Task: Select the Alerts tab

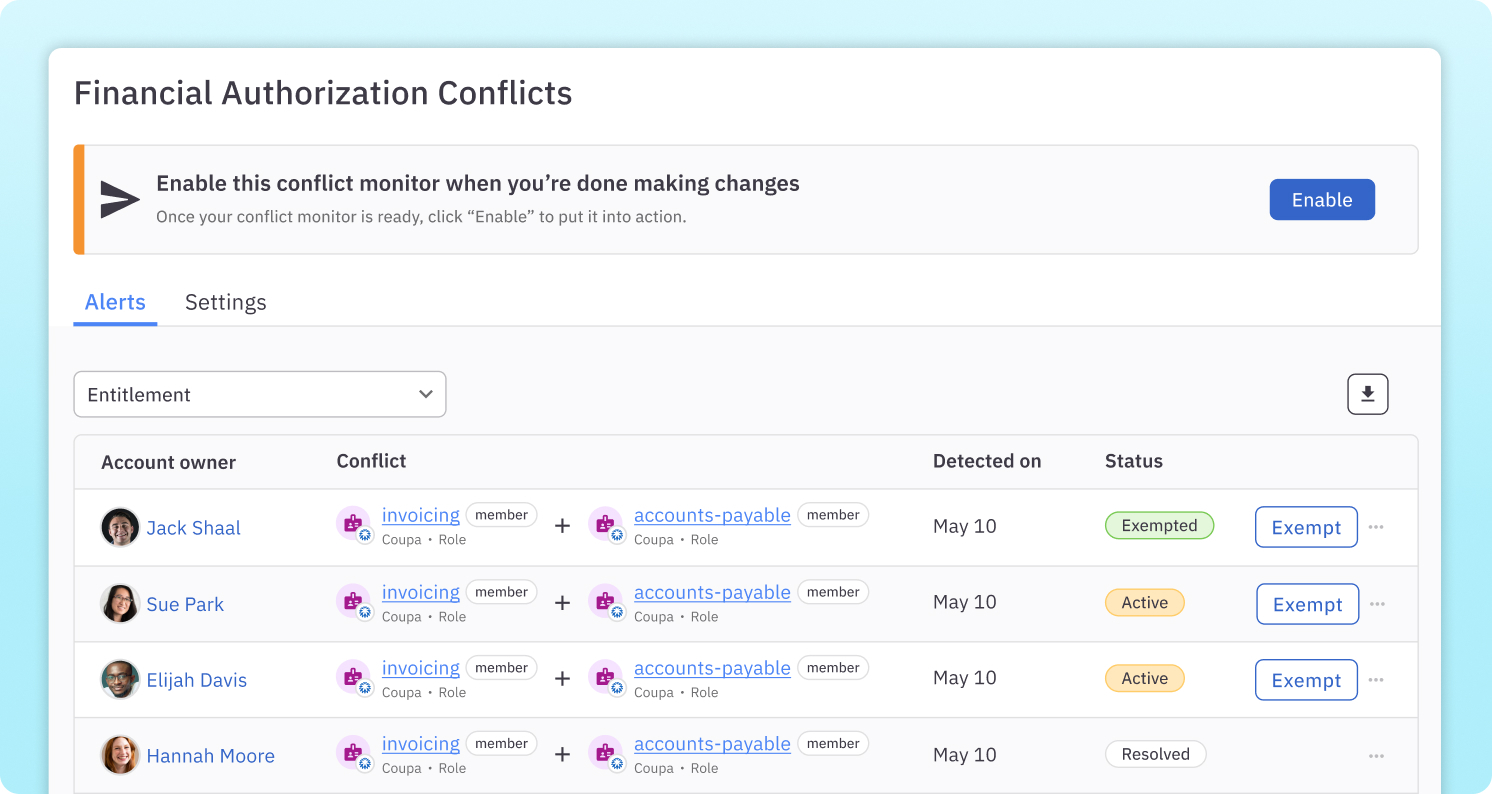Action: tap(115, 302)
